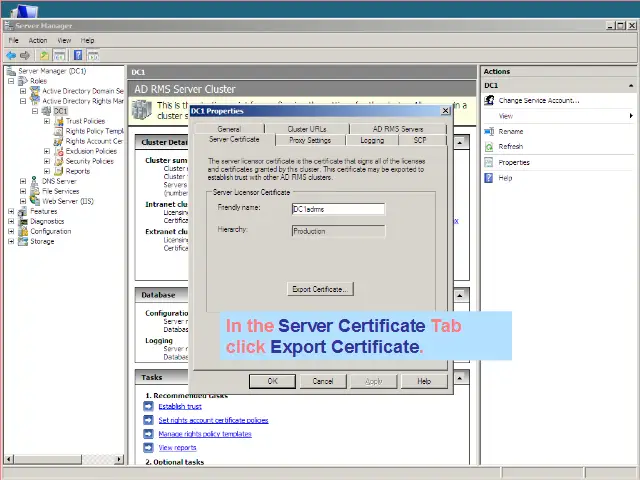Viewport: 640px width, 480px height.
Task: Click the Properties icon in Actions pane
Action: [490, 162]
